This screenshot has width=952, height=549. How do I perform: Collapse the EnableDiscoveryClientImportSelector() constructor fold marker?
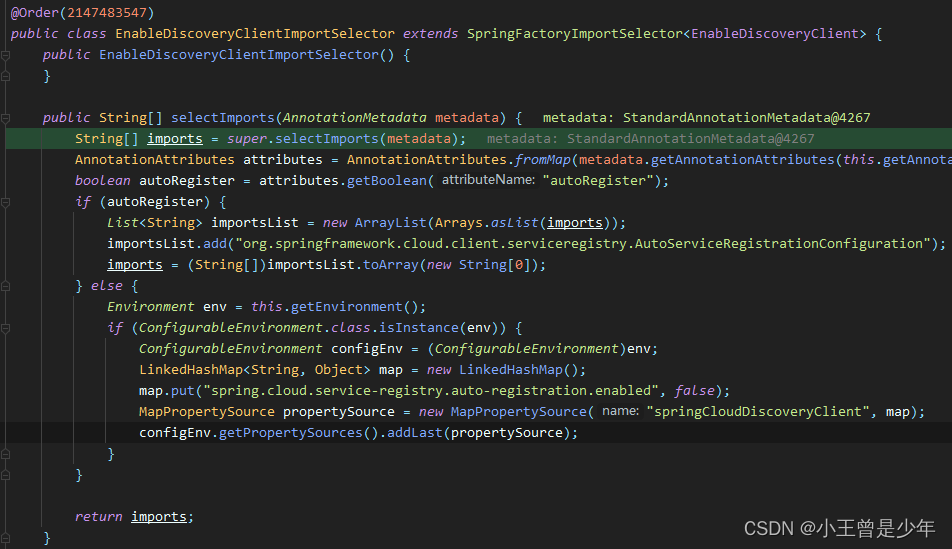click(x=5, y=55)
